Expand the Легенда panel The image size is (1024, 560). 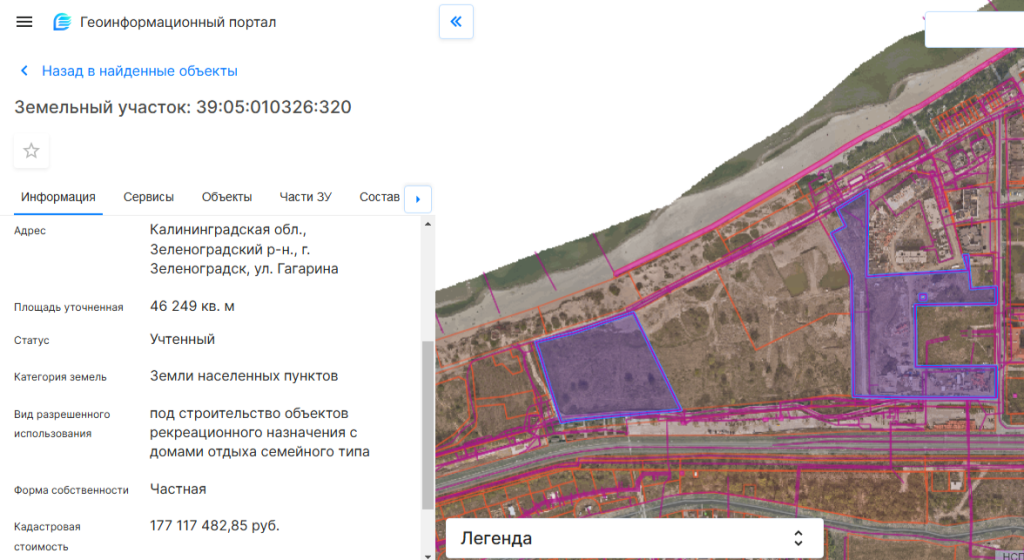[633, 538]
